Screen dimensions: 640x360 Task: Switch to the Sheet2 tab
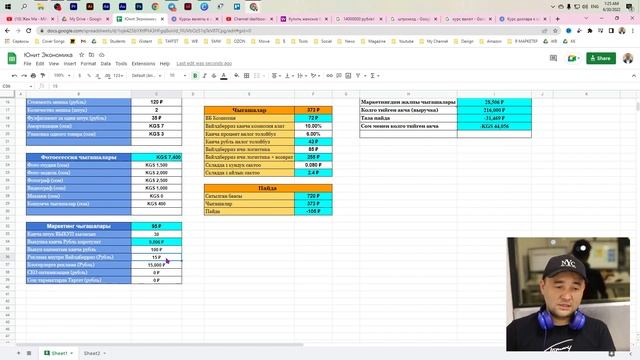(x=91, y=353)
